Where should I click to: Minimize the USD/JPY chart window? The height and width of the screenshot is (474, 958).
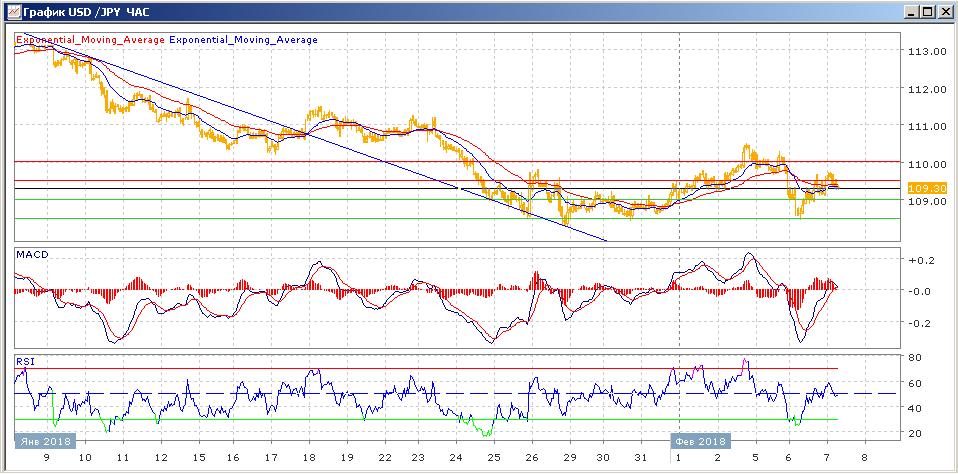click(912, 12)
